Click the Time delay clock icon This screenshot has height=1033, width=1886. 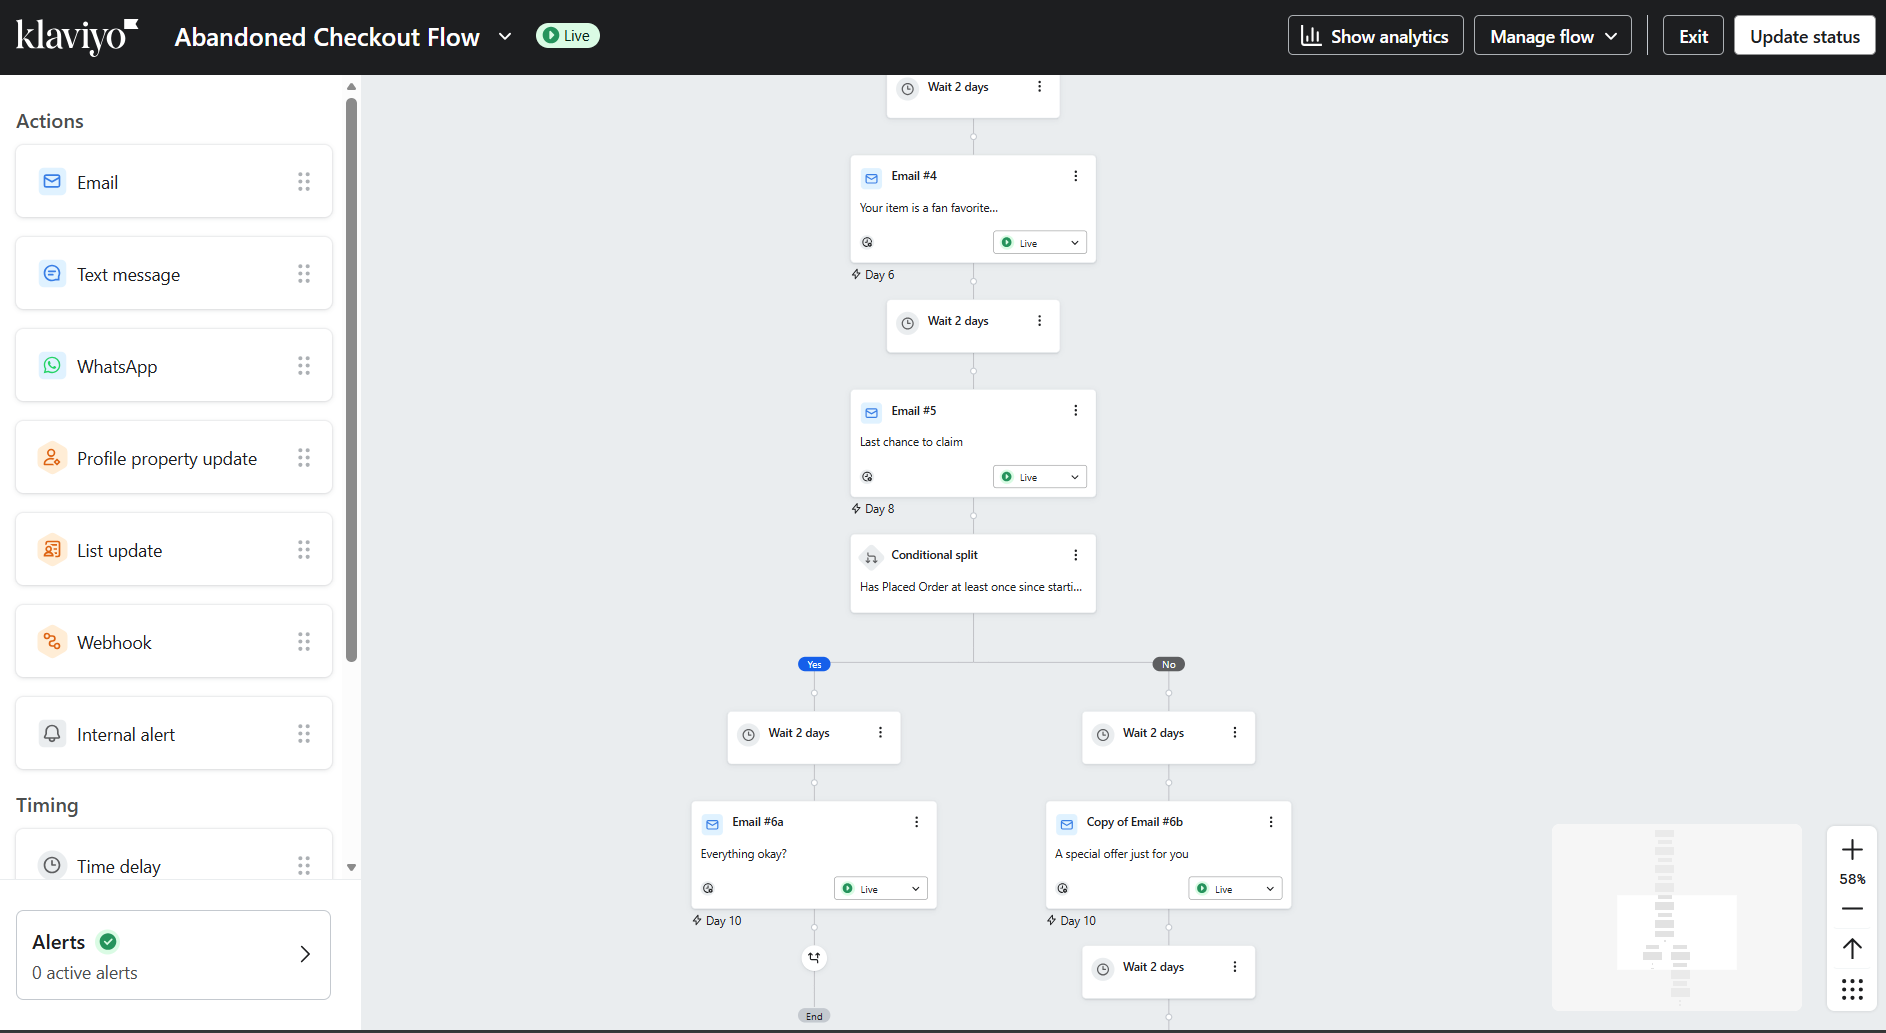click(x=52, y=865)
